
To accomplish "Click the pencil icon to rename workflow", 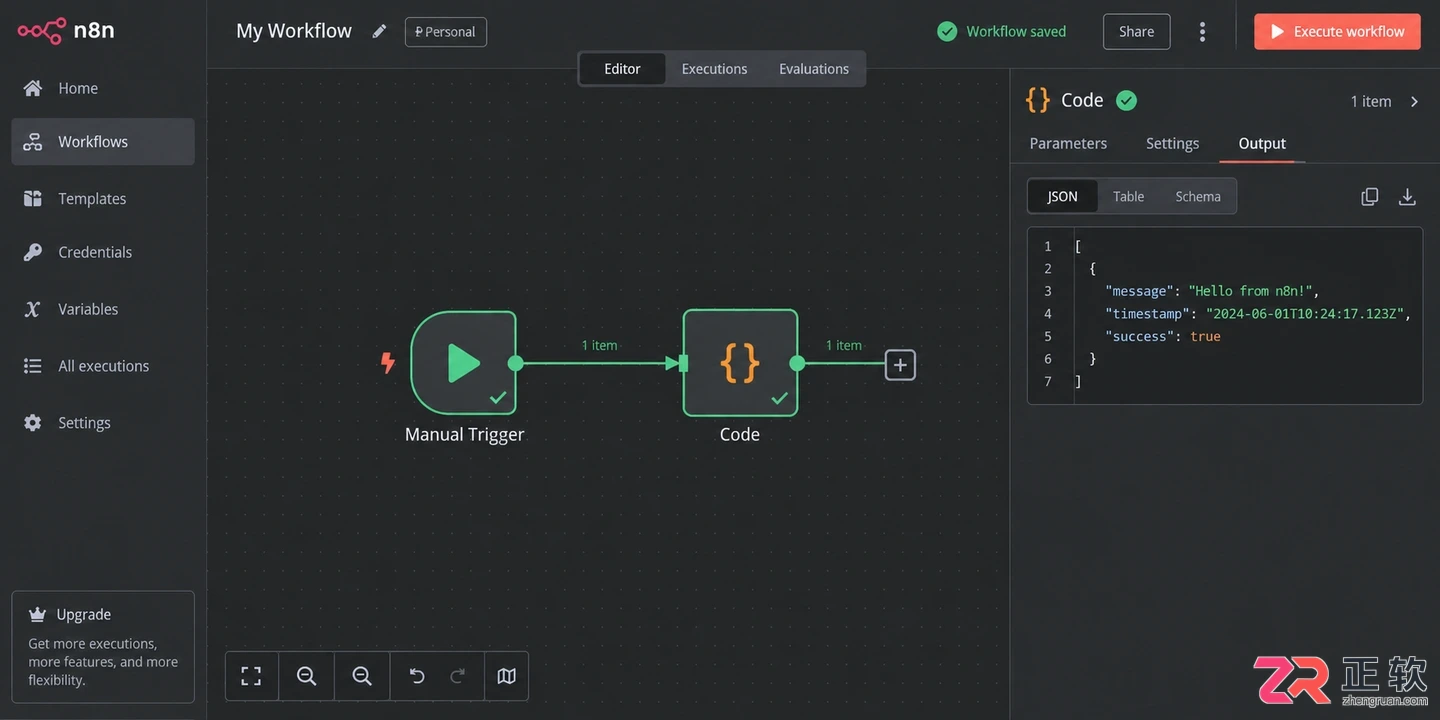I will coord(379,31).
